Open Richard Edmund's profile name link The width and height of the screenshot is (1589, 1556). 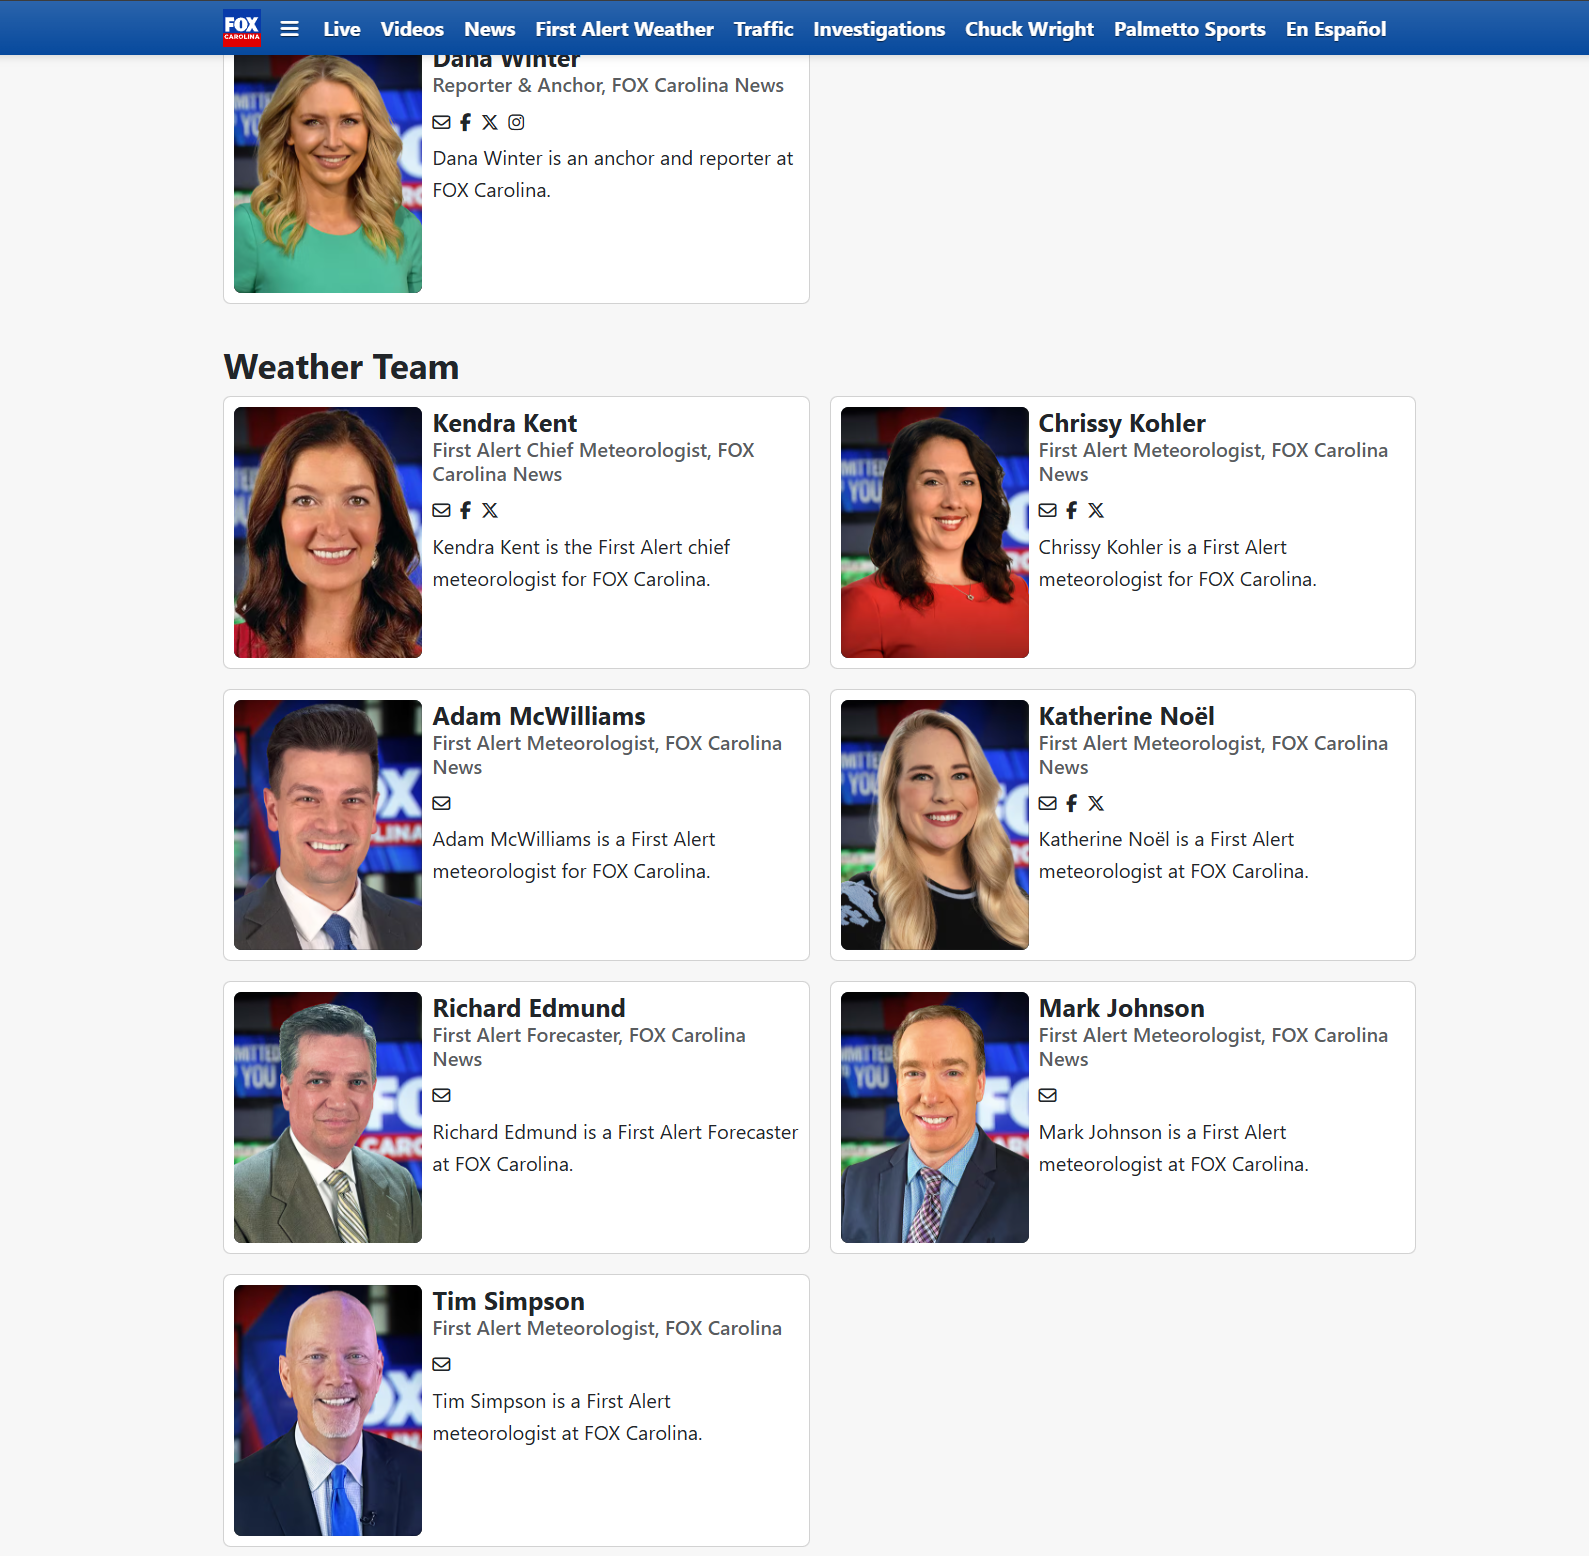(529, 1008)
